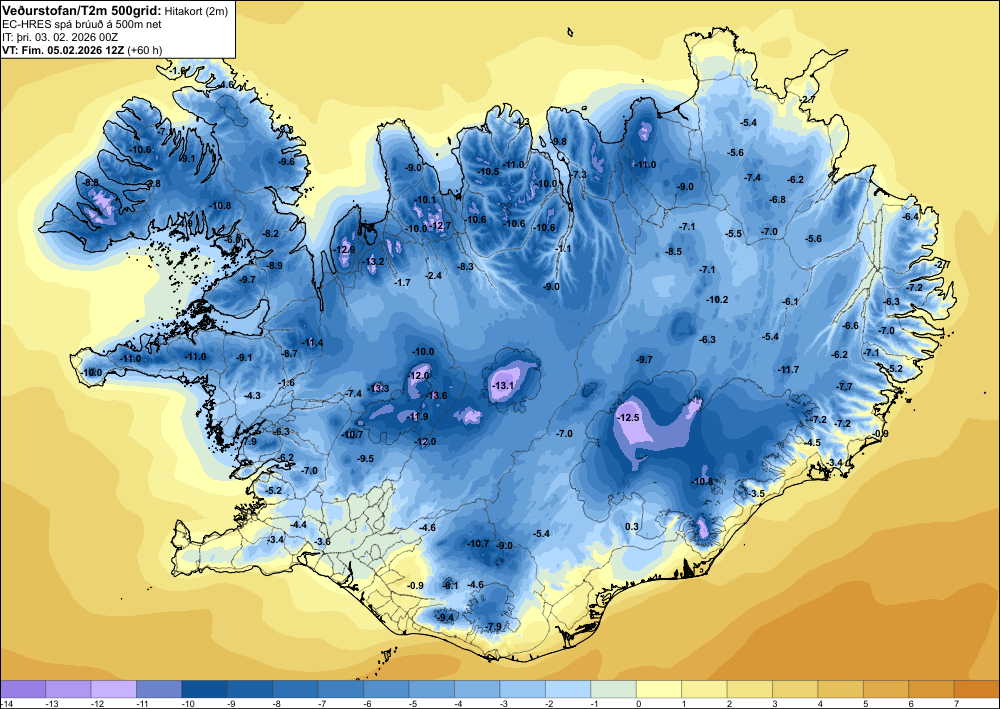
Task: Select the legend swatch between -10 and -9
Action: tap(204, 689)
